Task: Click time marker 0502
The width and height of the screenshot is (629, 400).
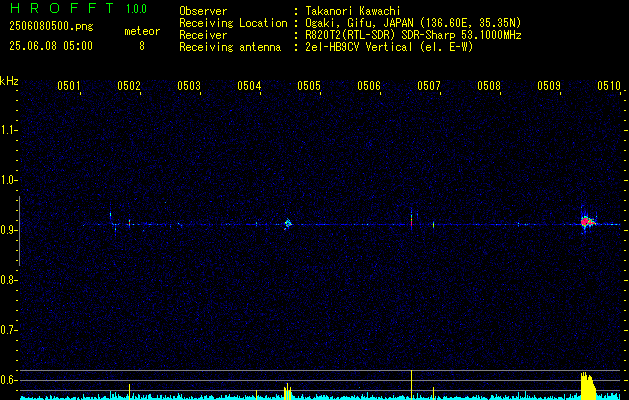Action: tap(129, 85)
